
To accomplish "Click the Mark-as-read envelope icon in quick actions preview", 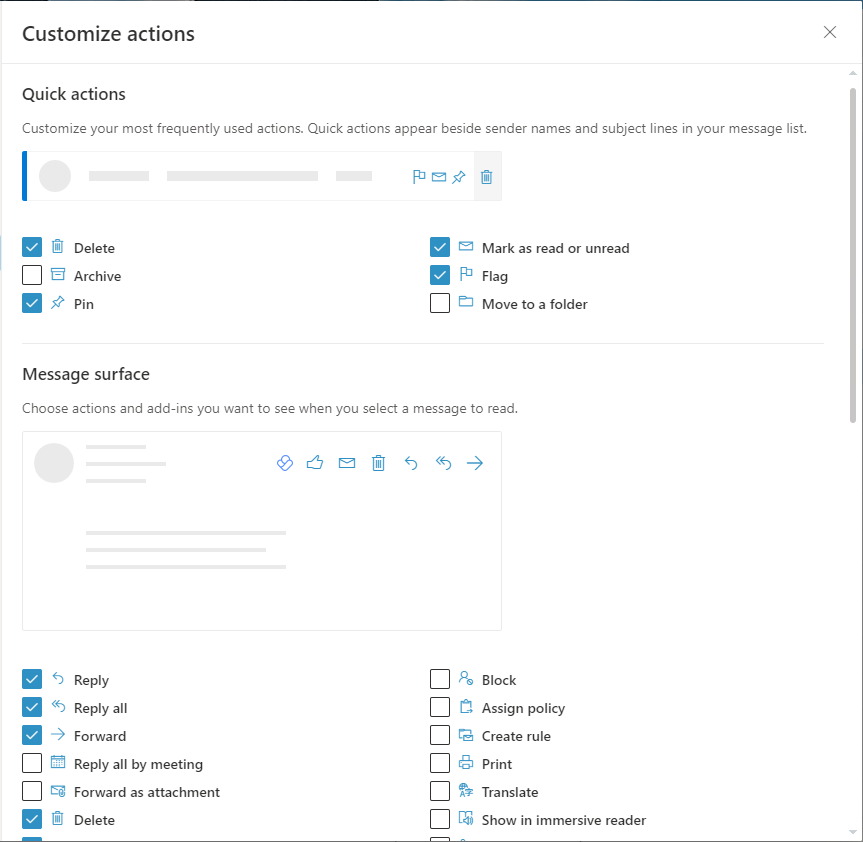I will coord(438,176).
